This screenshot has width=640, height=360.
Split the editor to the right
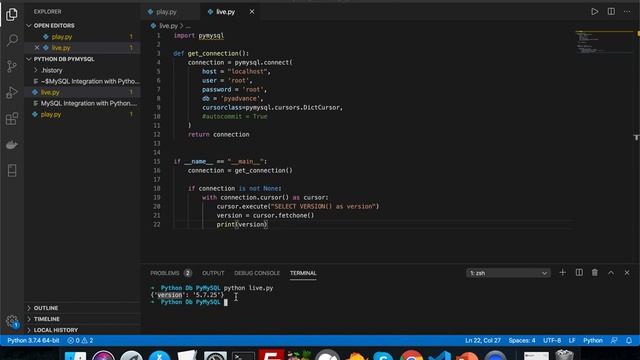[611, 11]
